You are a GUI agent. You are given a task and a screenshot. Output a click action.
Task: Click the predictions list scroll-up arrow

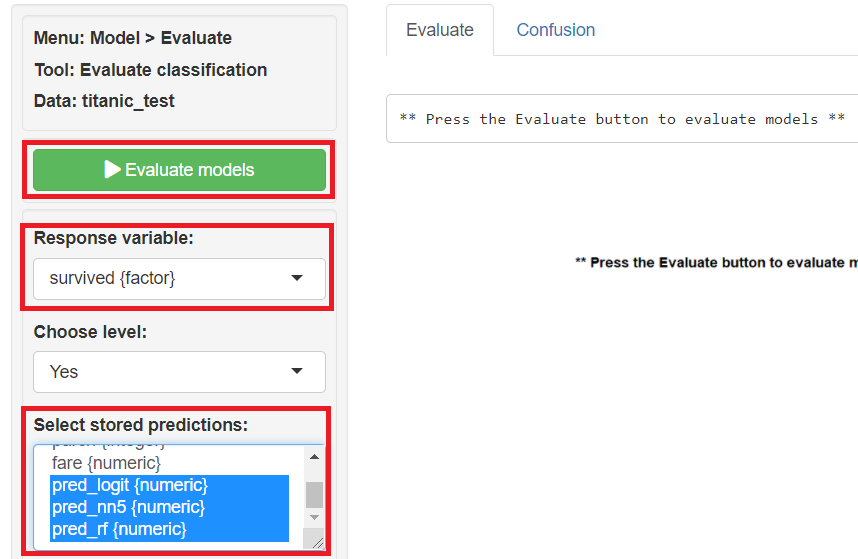tap(314, 457)
